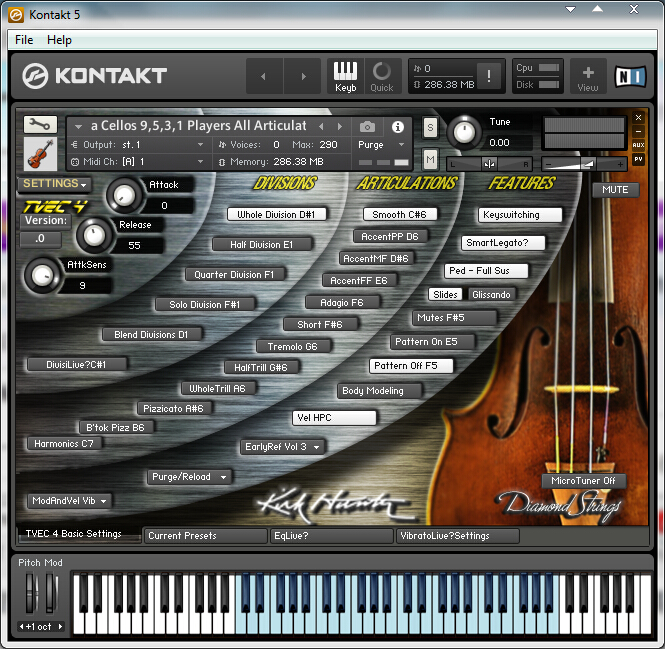
Task: Shift keyboard octave up arrow
Action: click(60, 626)
